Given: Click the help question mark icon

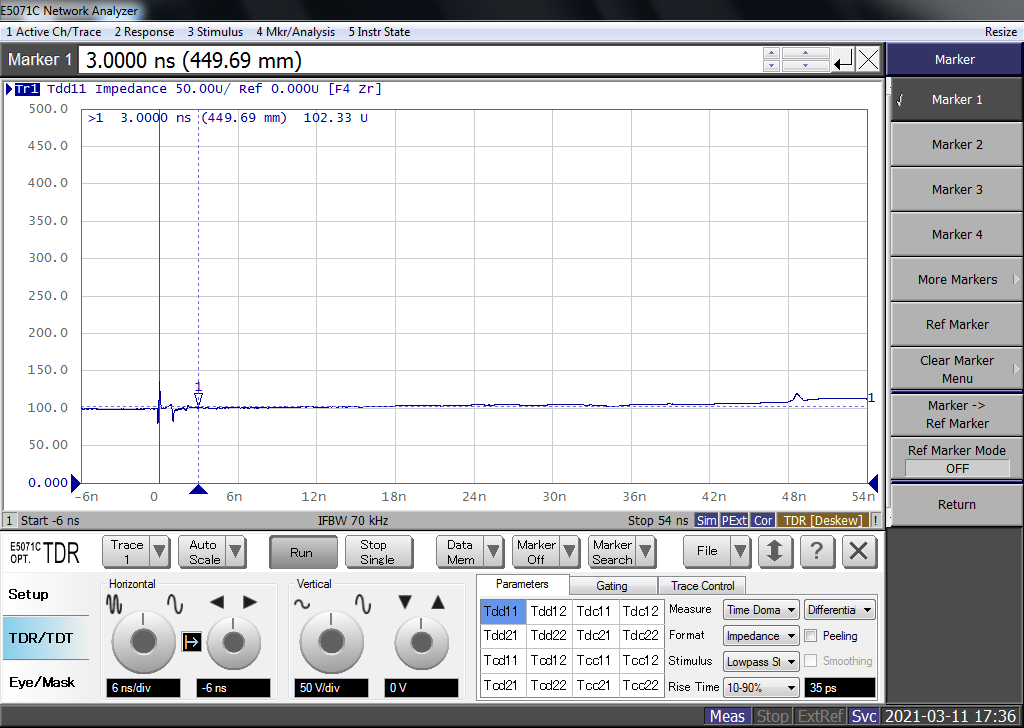Looking at the screenshot, I should pos(817,551).
